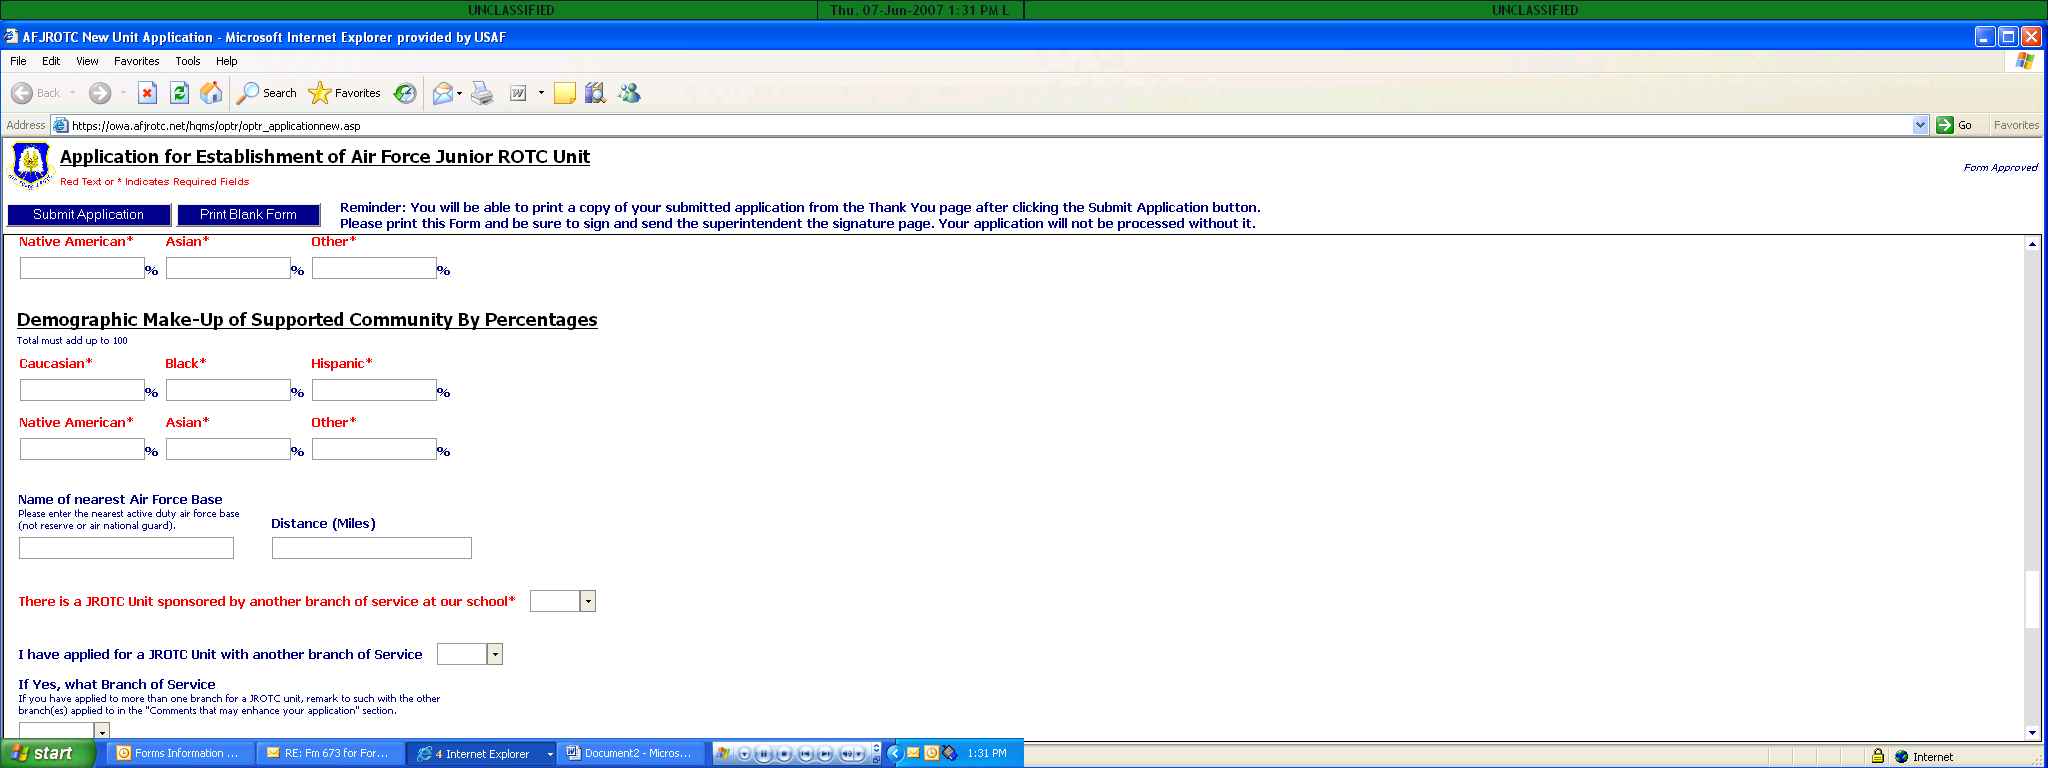Click the Research binoculars-book icon
2048x768 pixels.
coord(595,93)
